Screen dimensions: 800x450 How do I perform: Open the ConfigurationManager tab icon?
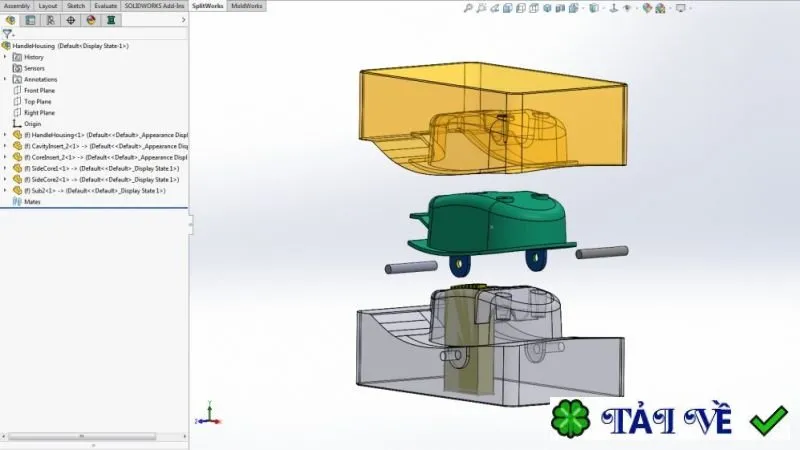(51, 20)
